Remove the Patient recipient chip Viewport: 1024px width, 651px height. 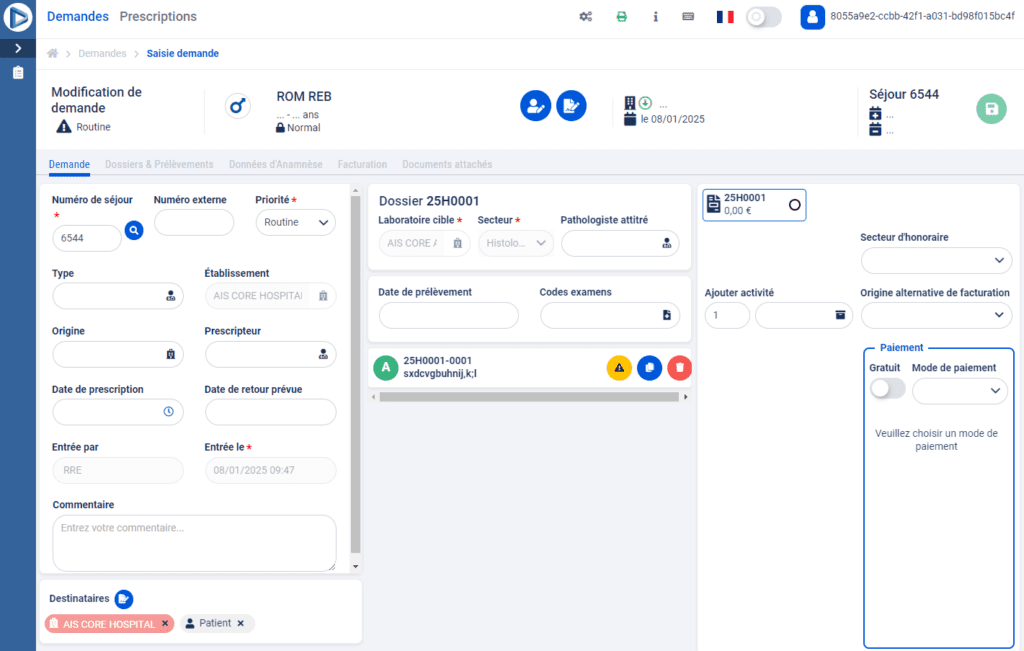(240, 623)
